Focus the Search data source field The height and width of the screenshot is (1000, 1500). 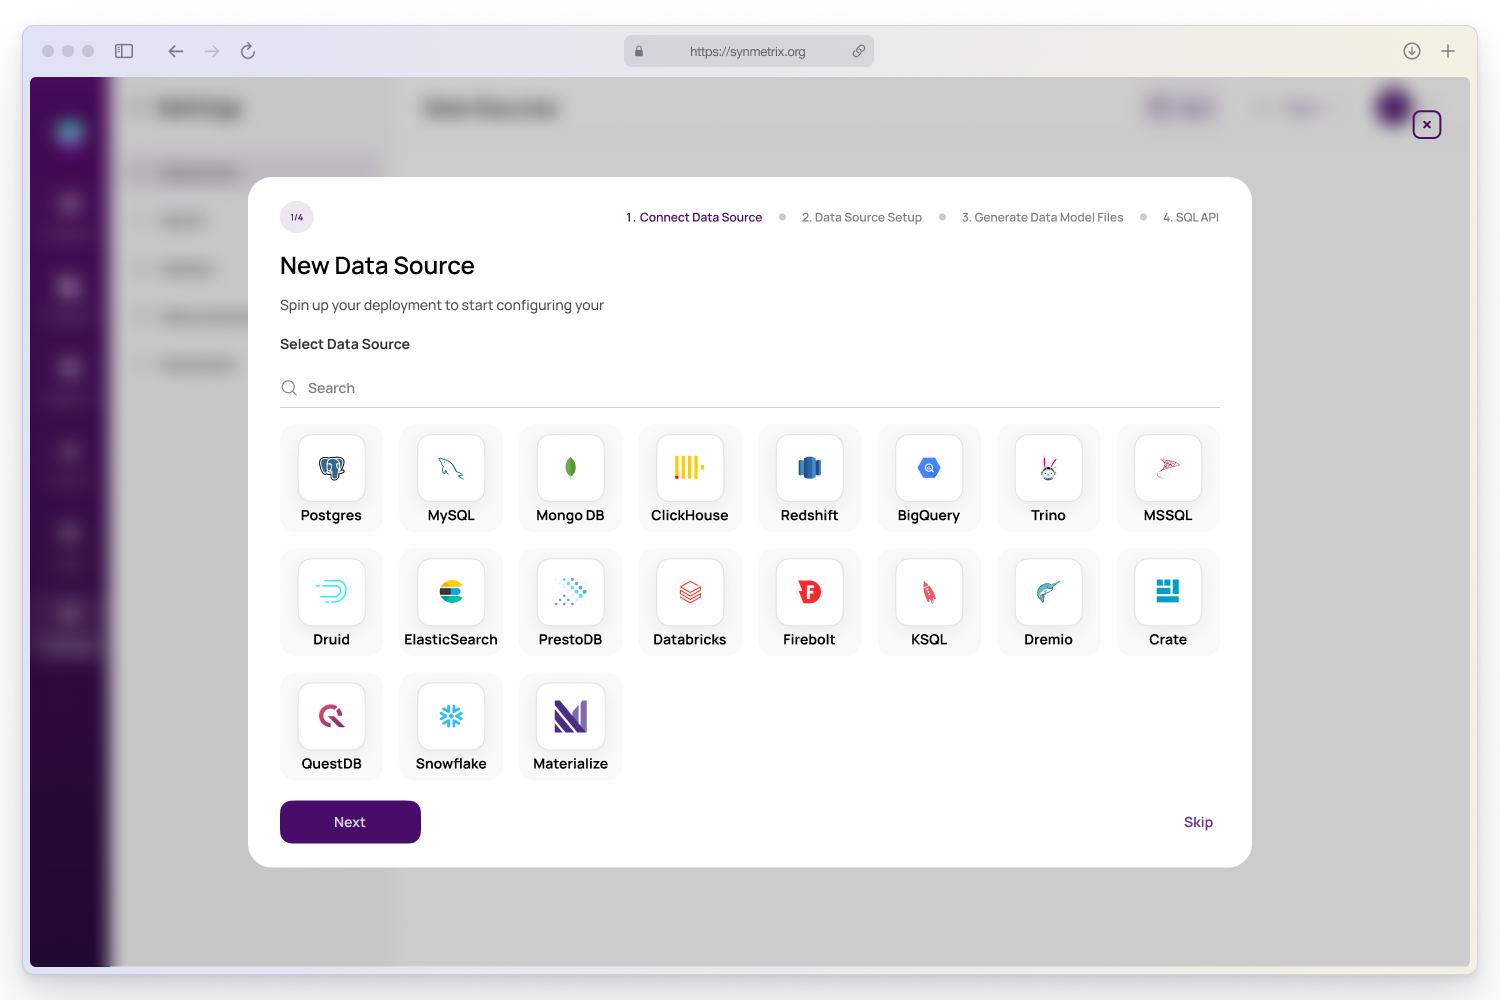coord(750,388)
